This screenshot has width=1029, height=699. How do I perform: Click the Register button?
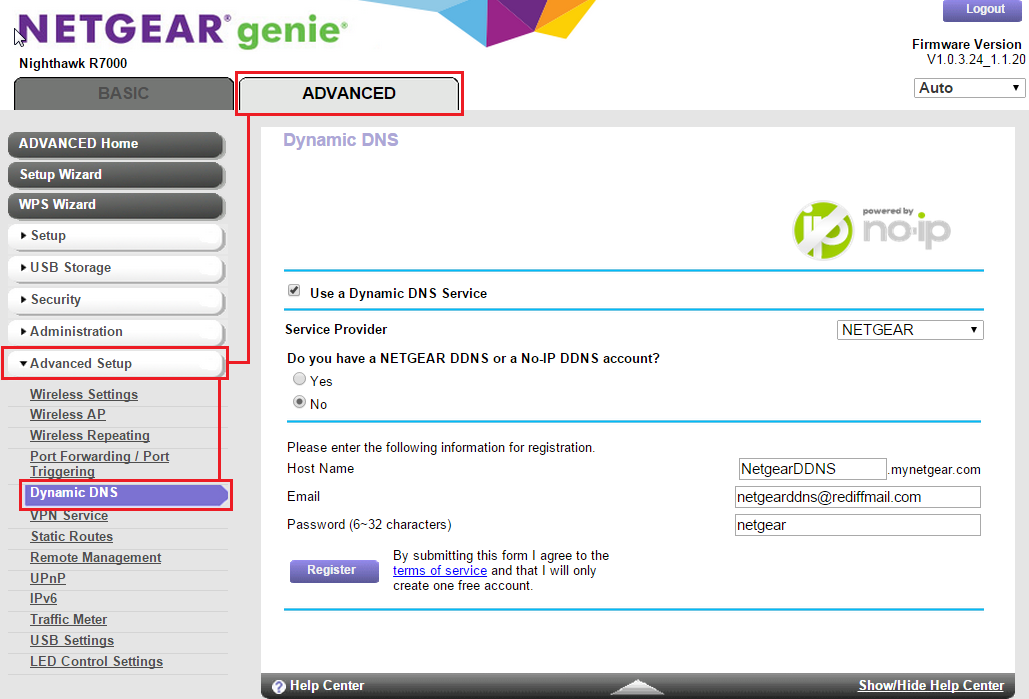334,570
